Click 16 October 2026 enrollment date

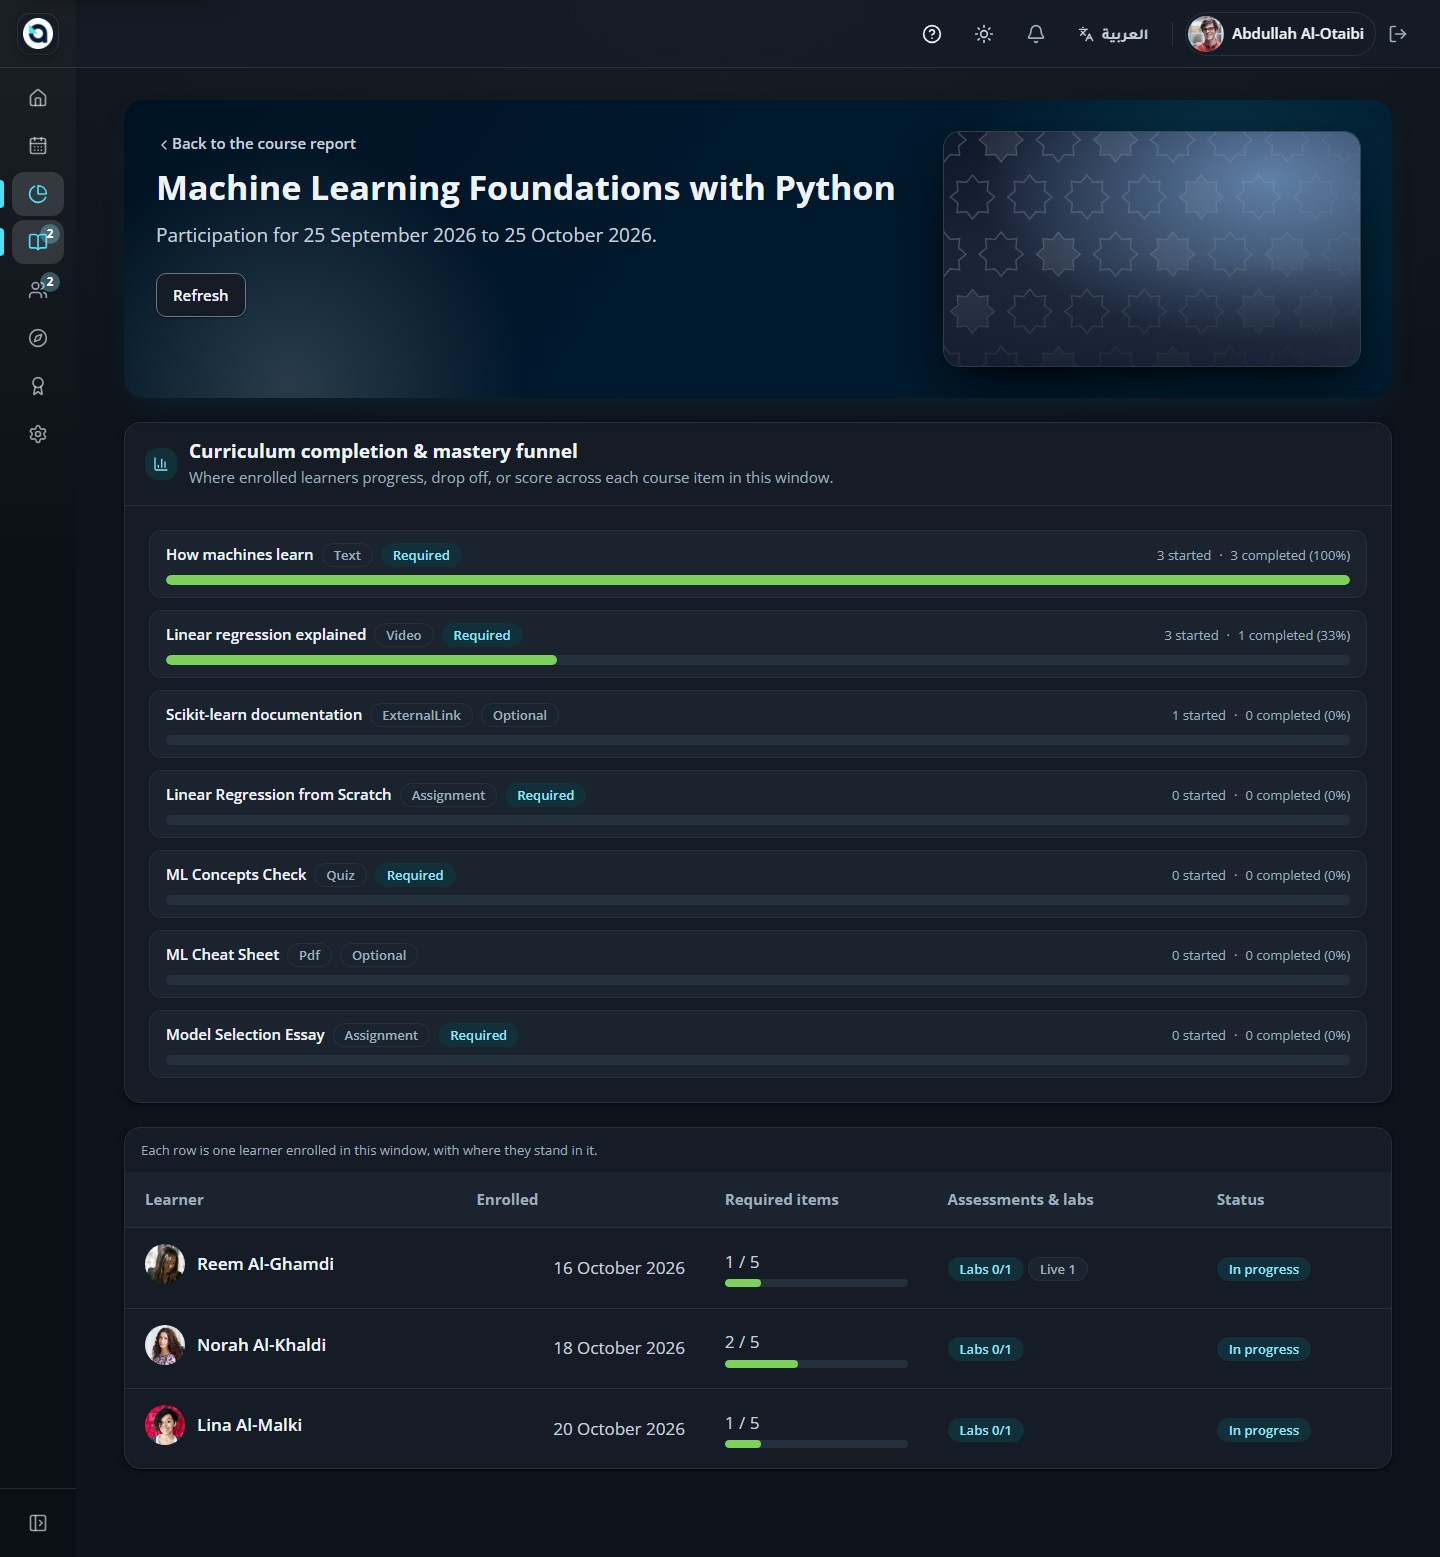point(619,1268)
